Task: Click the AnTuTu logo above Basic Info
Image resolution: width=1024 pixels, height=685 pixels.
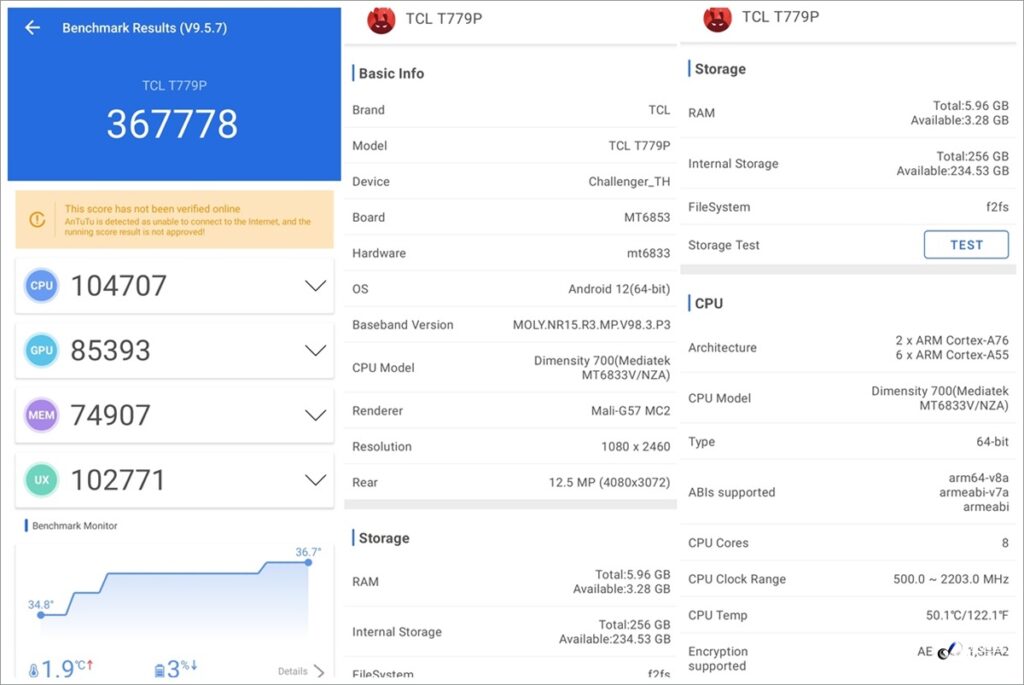Action: [381, 19]
